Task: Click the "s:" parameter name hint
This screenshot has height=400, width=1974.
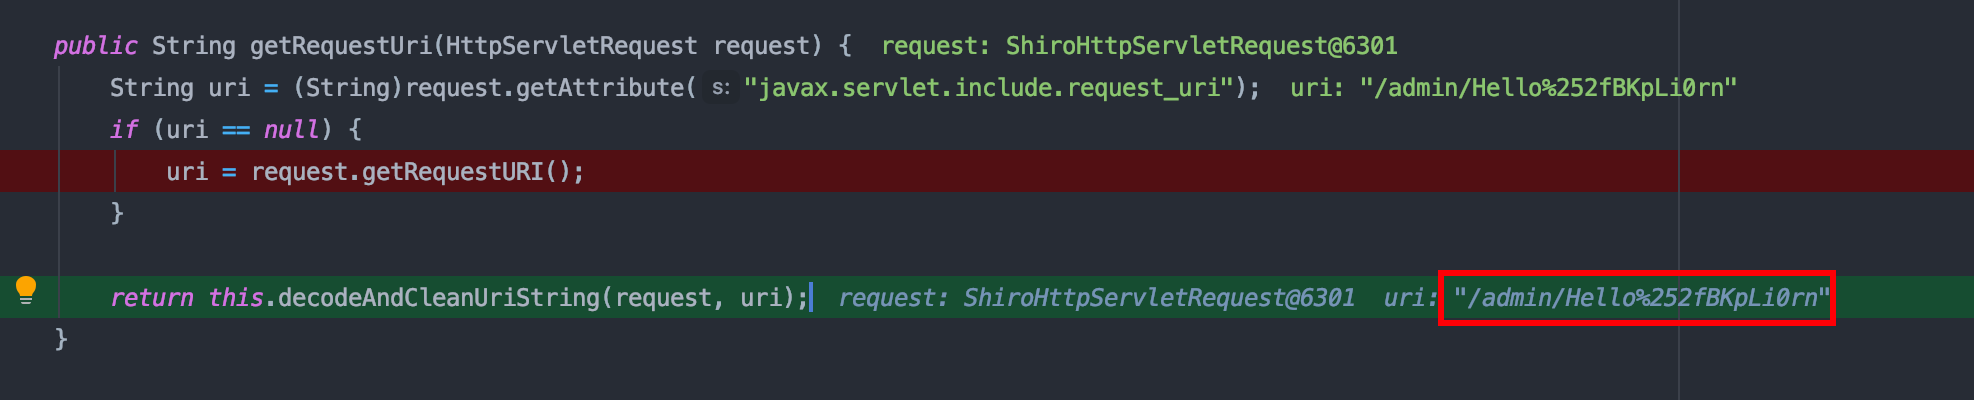Action: 720,88
